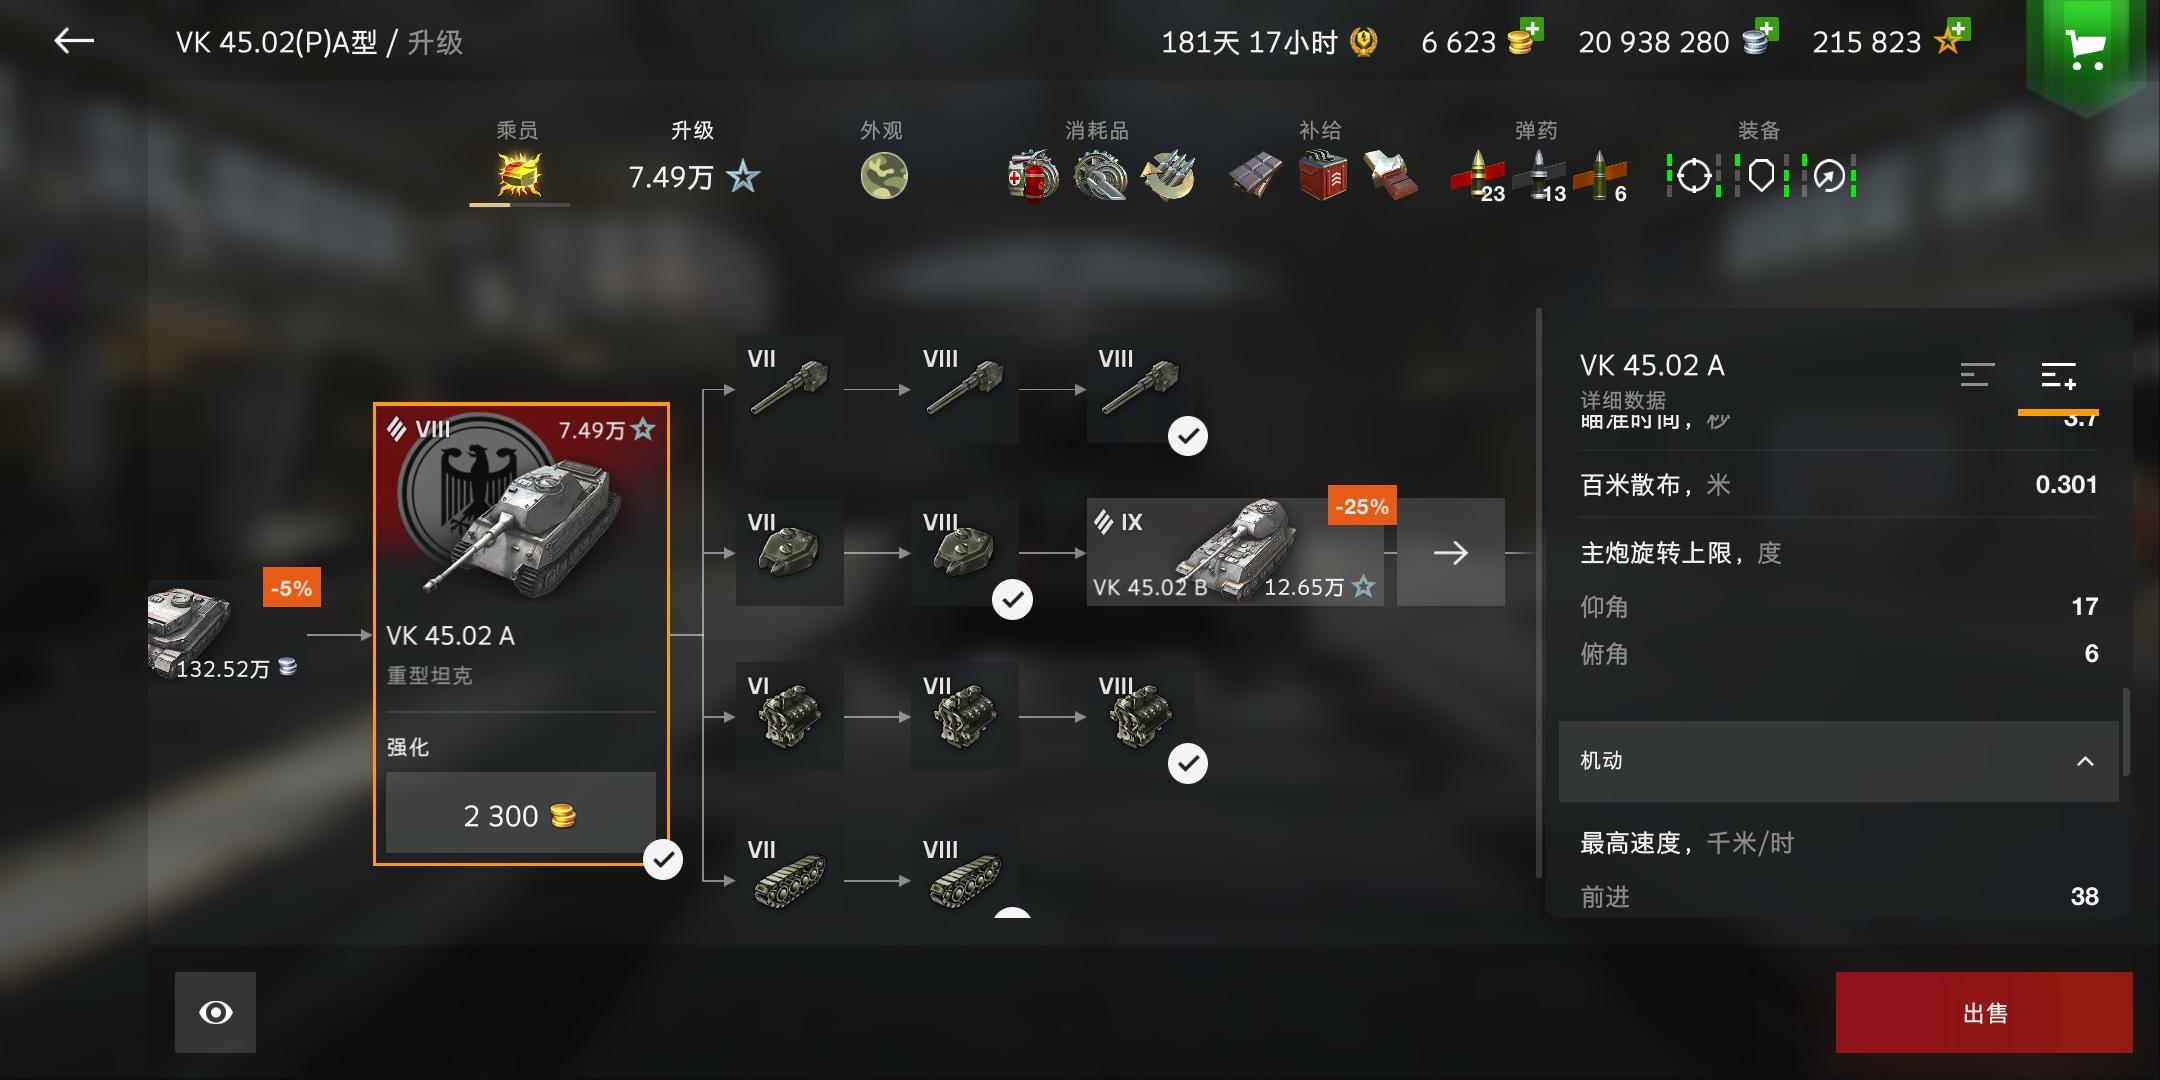Select the tier VII turret module
Screen dimensions: 2160x1080
(x=789, y=552)
